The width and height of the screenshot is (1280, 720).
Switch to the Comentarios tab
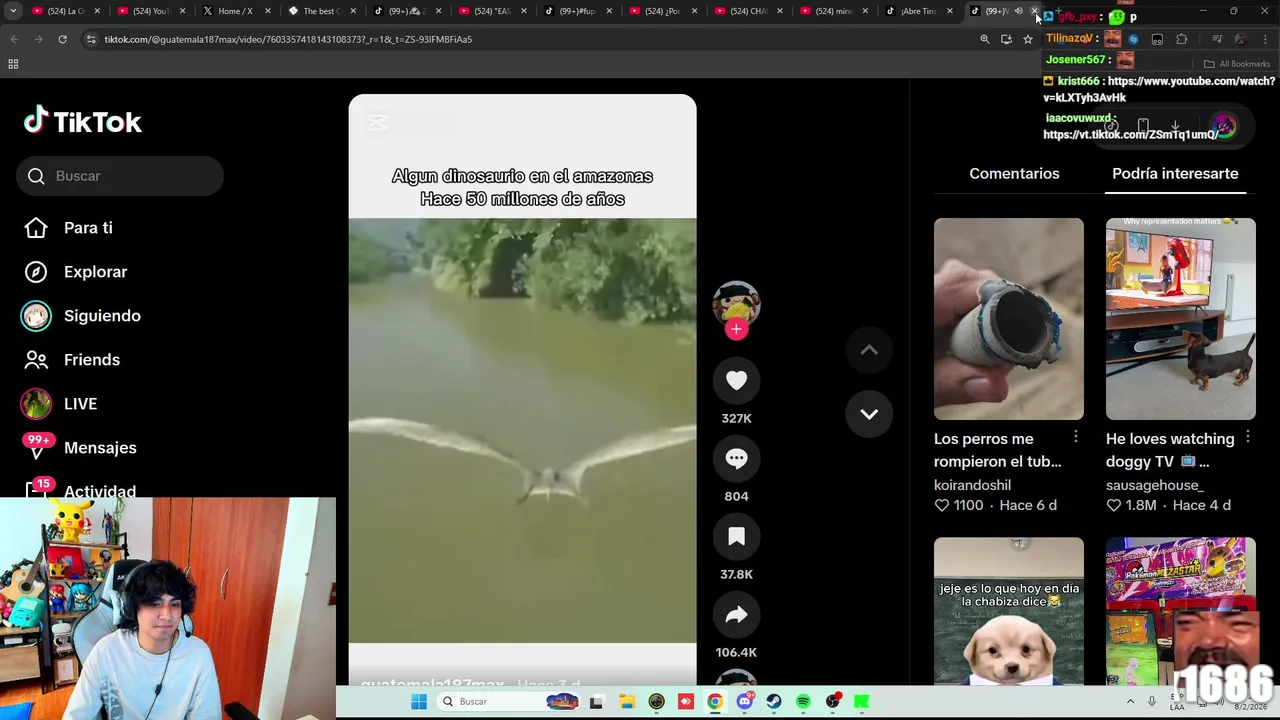(1014, 173)
